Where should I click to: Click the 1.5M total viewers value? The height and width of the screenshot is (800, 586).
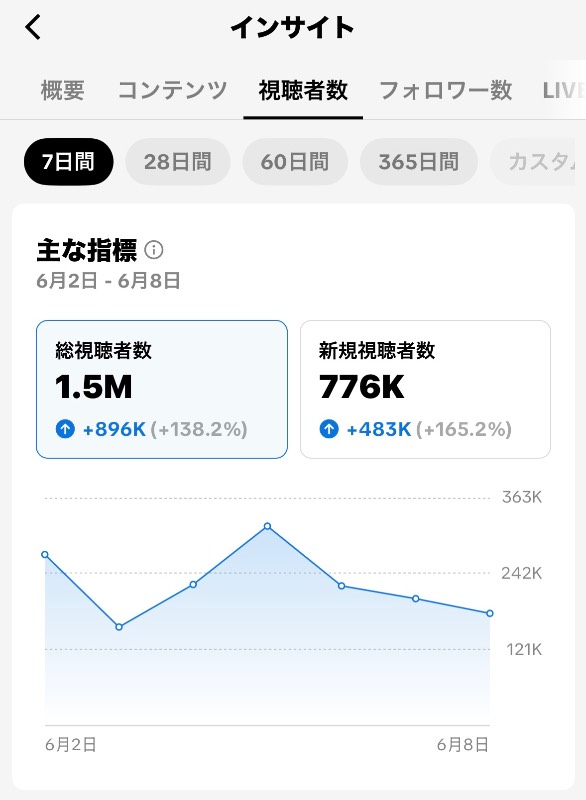94,387
